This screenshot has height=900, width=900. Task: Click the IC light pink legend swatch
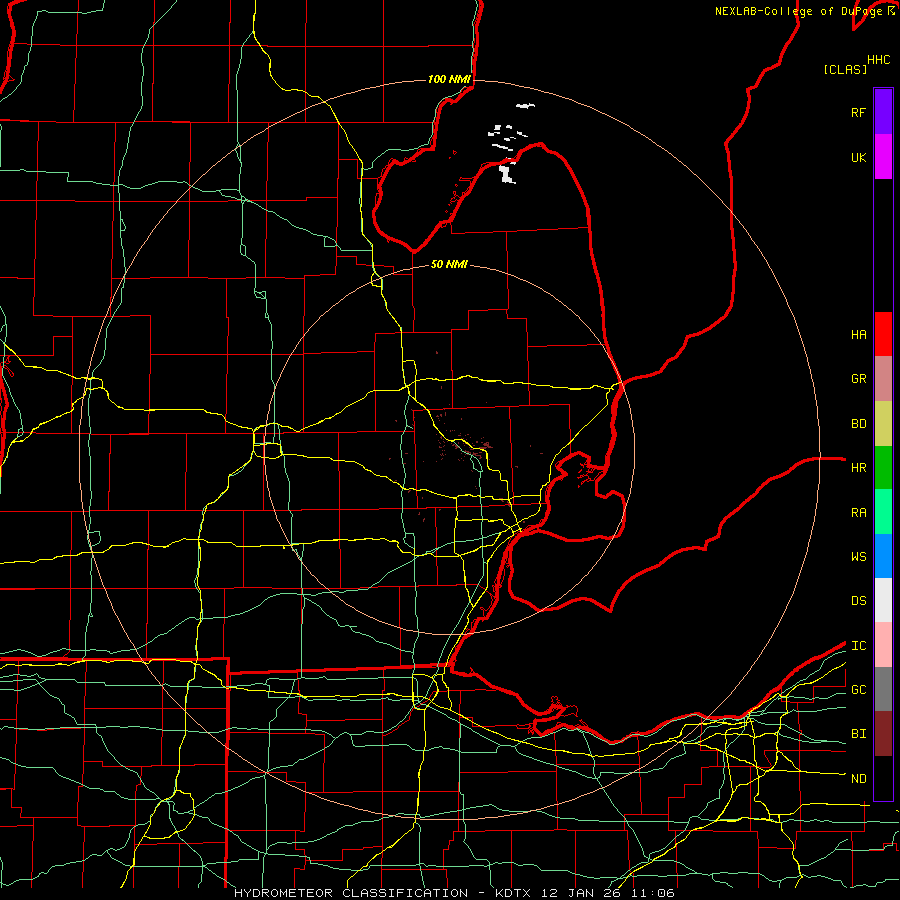pyautogui.click(x=883, y=645)
